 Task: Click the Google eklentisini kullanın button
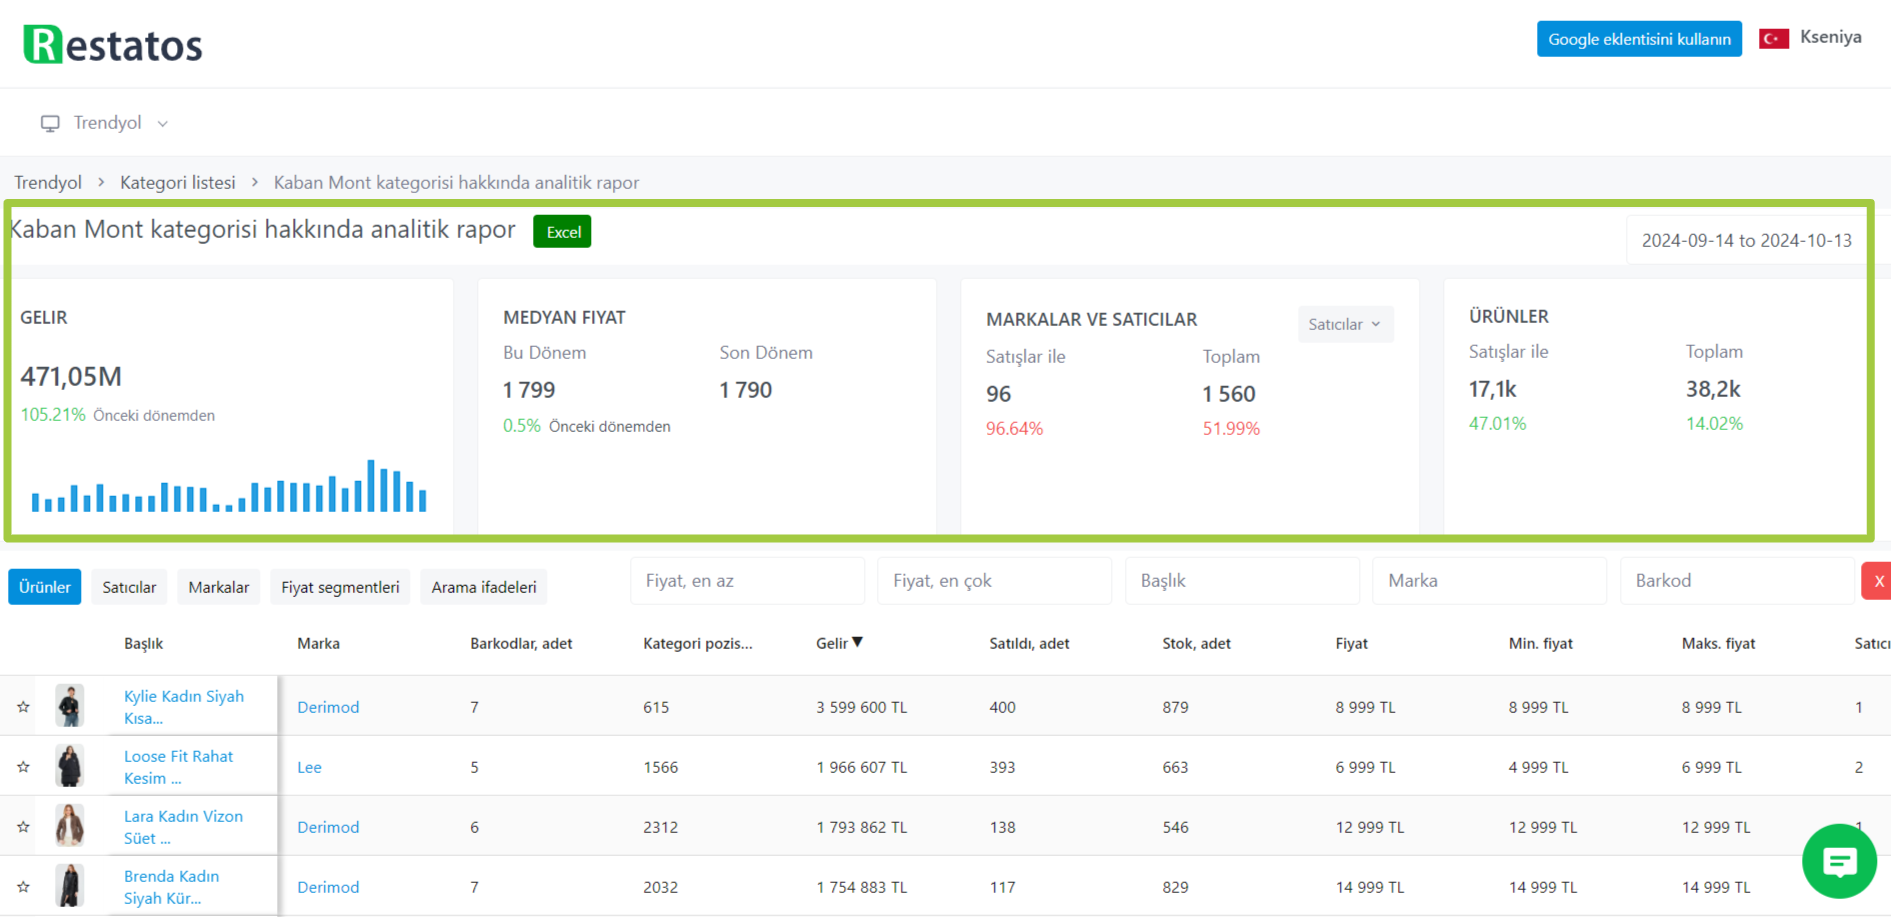[x=1639, y=39]
